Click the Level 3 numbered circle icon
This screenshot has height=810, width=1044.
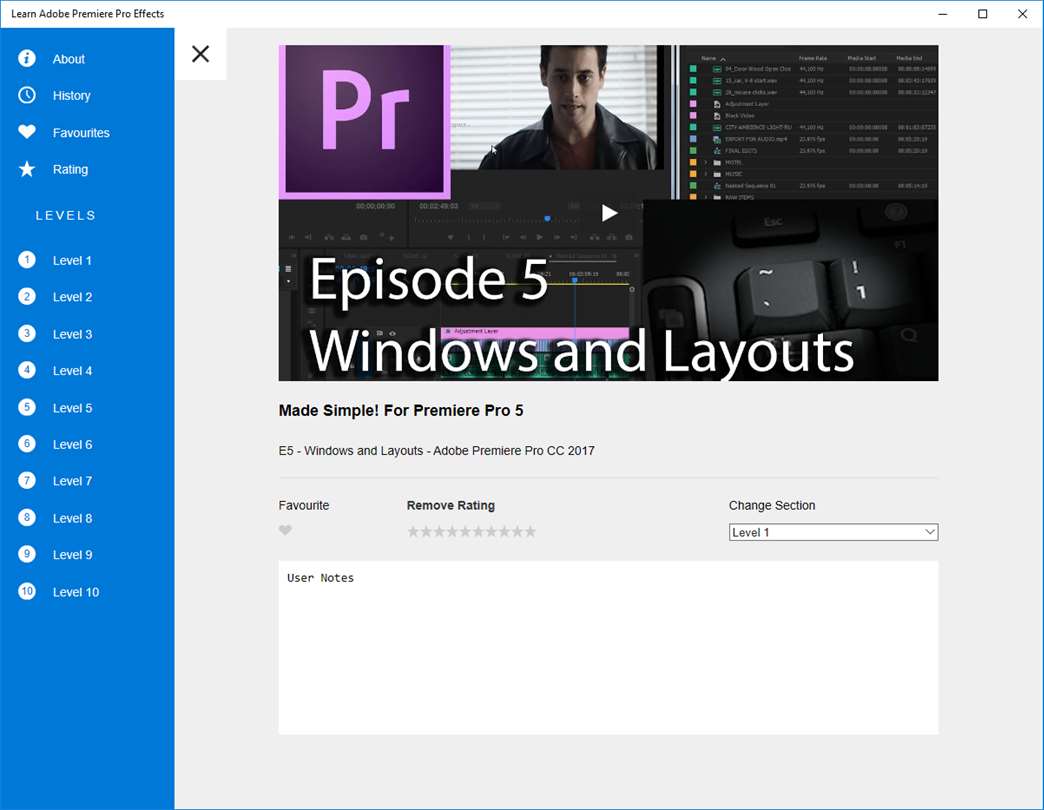27,333
